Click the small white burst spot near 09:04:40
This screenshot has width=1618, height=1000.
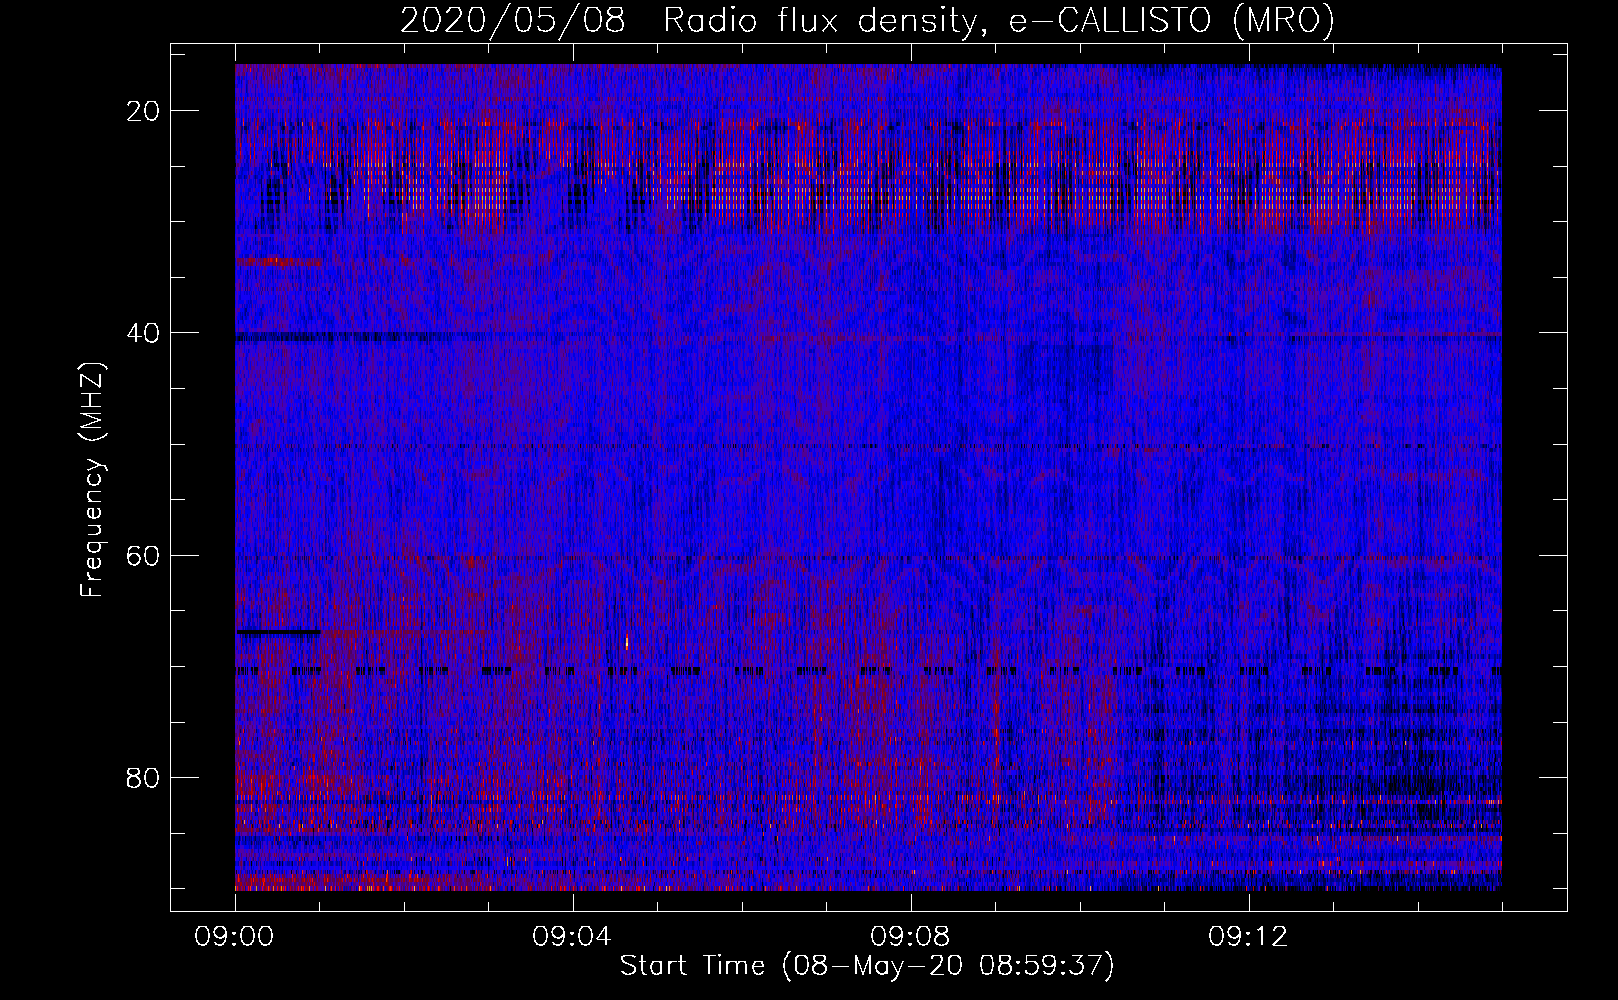click(x=627, y=642)
